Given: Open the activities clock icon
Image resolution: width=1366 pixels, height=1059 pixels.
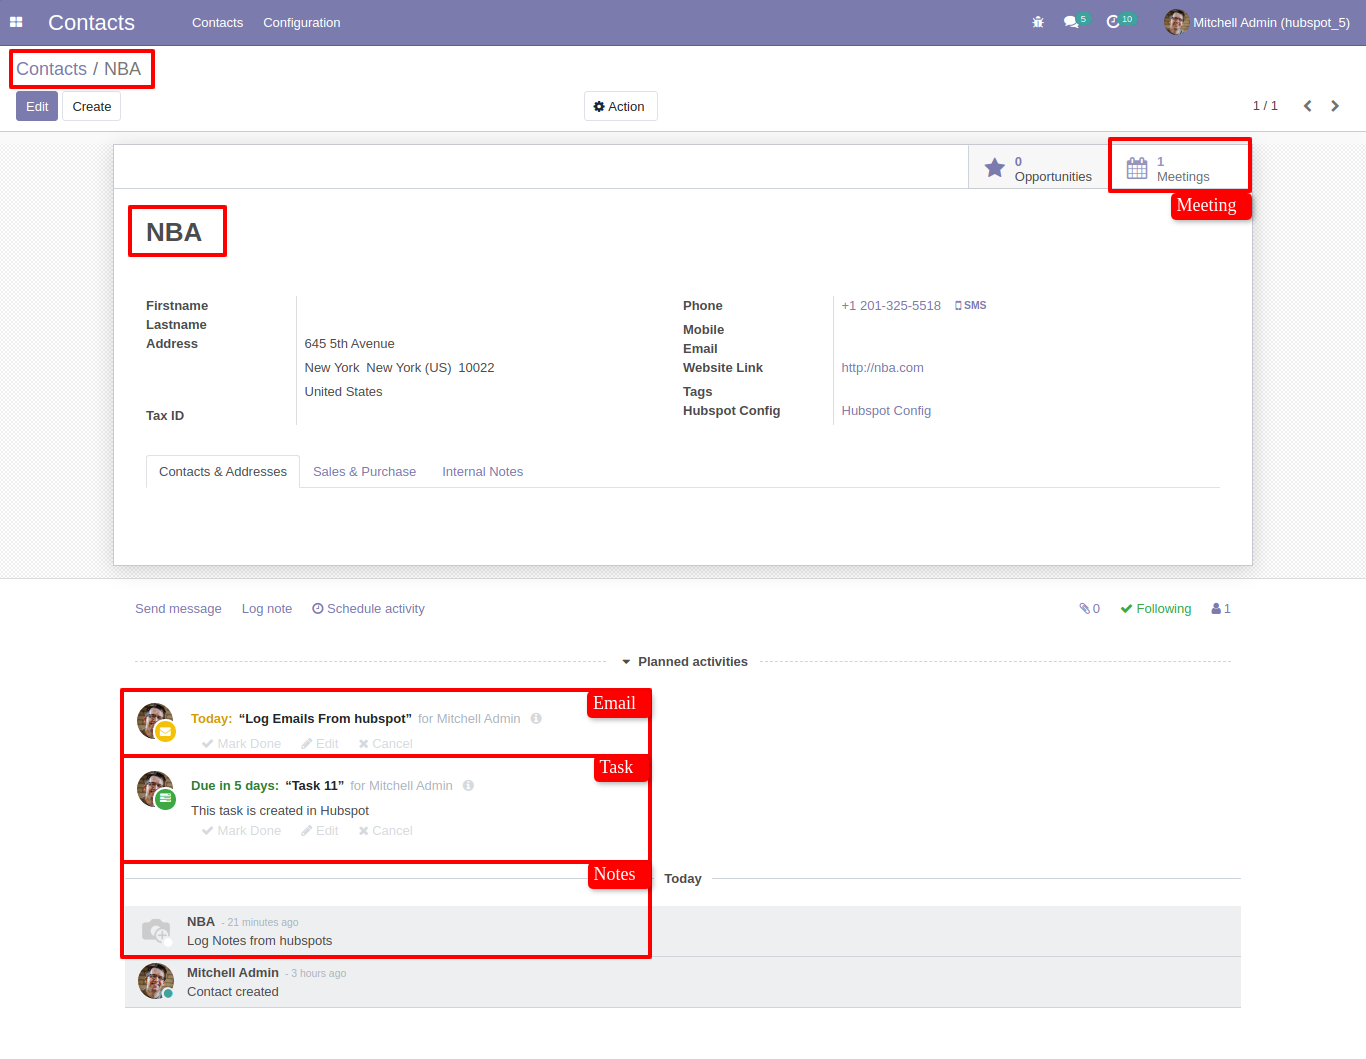Looking at the screenshot, I should 1113,22.
